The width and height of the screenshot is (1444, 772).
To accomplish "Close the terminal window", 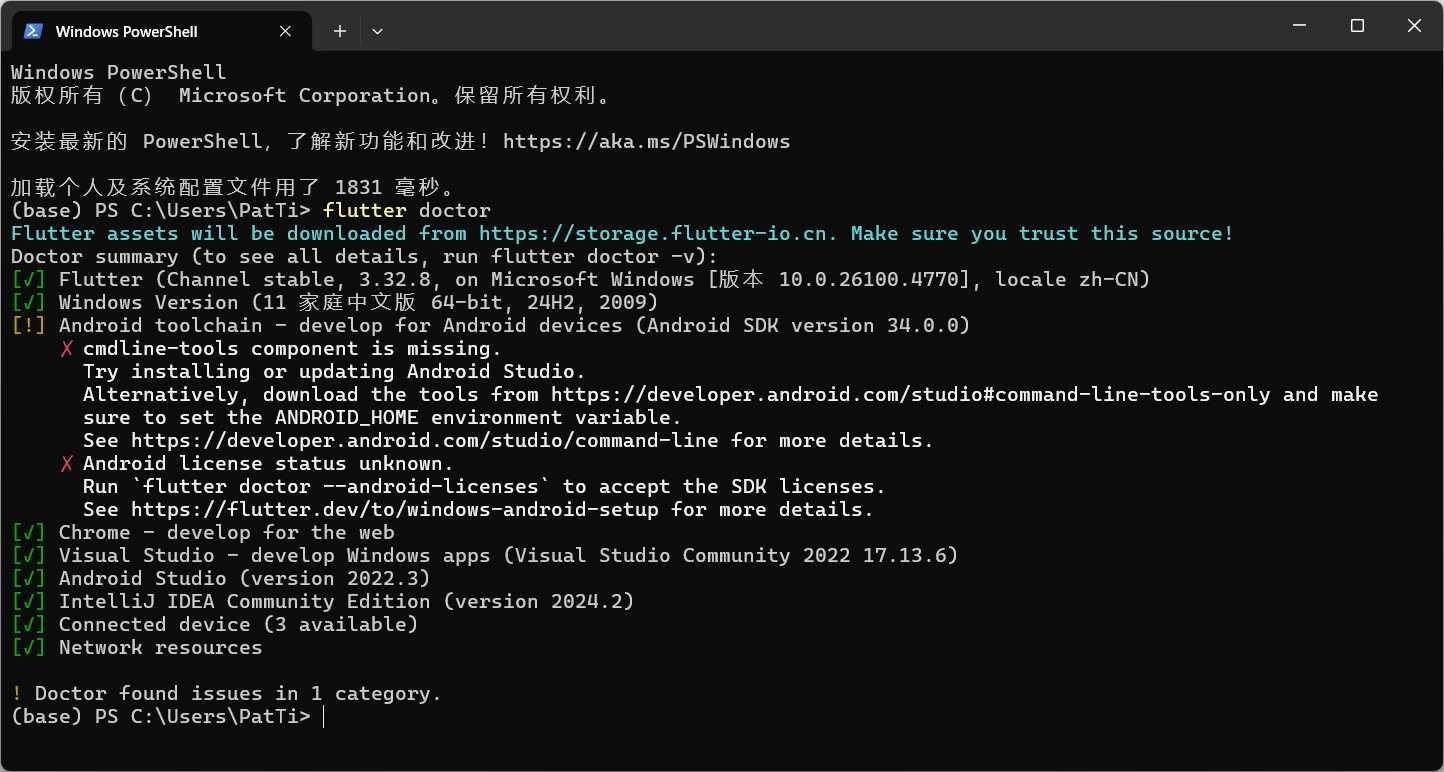I will coord(1414,26).
